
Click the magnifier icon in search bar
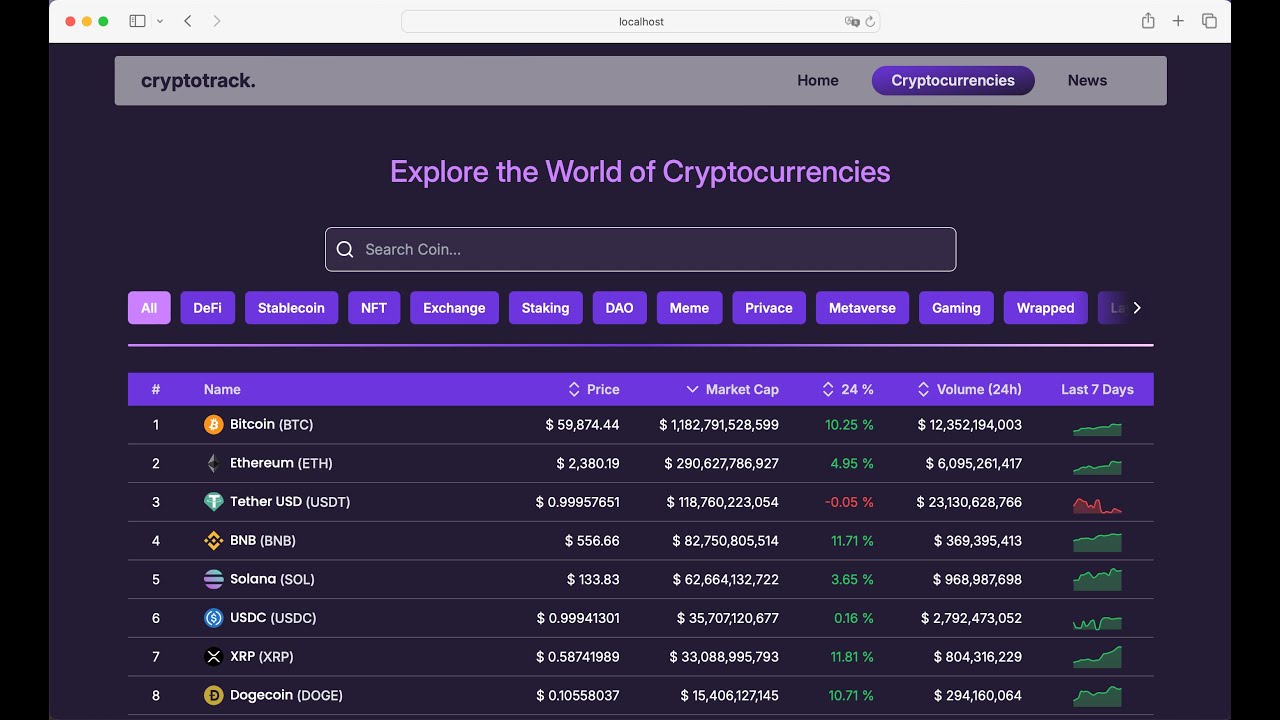(x=345, y=249)
